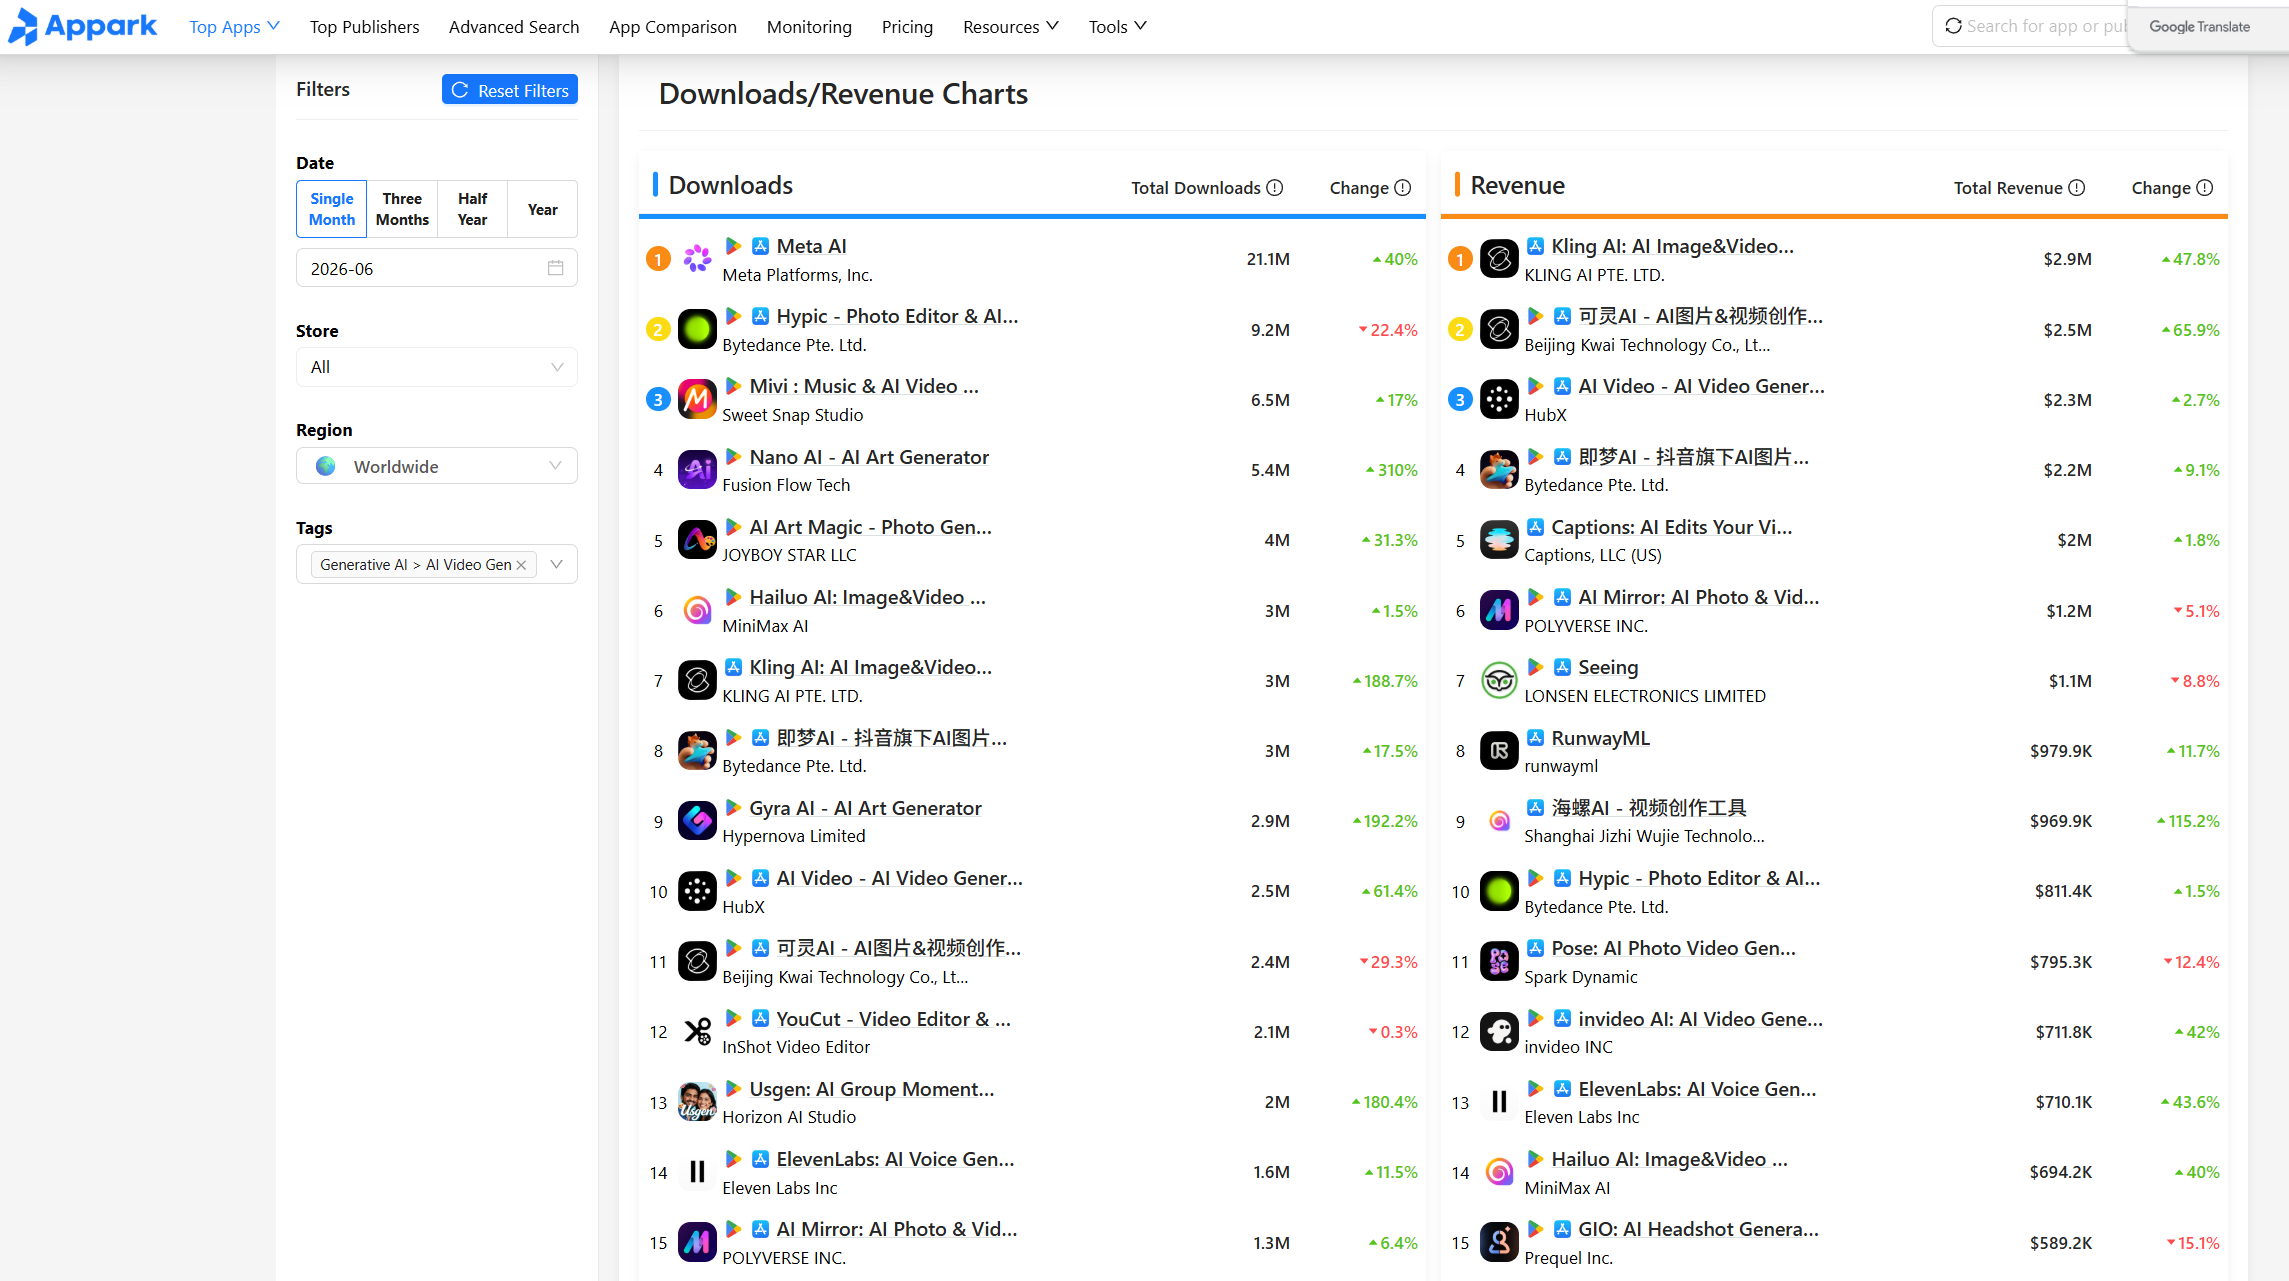Go to Advanced Search
Image resolution: width=2289 pixels, height=1281 pixels.
pos(514,27)
